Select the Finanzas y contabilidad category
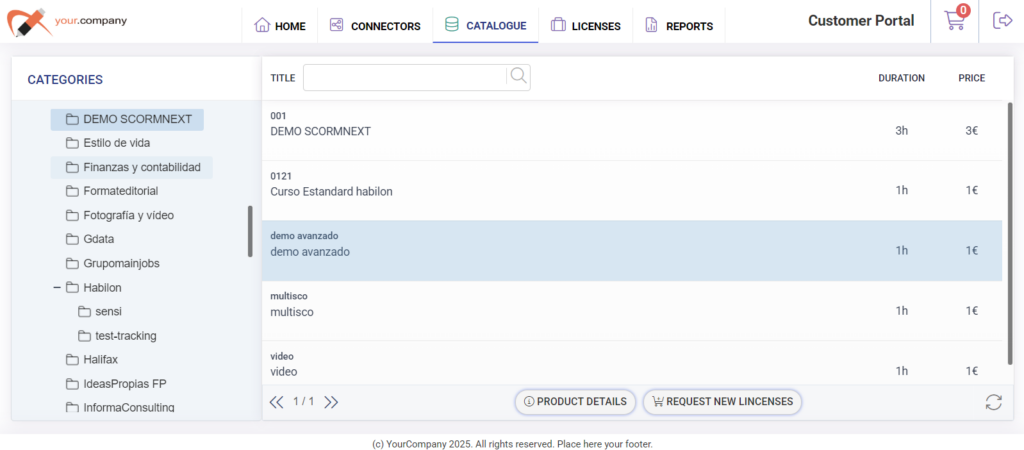 pos(132,168)
